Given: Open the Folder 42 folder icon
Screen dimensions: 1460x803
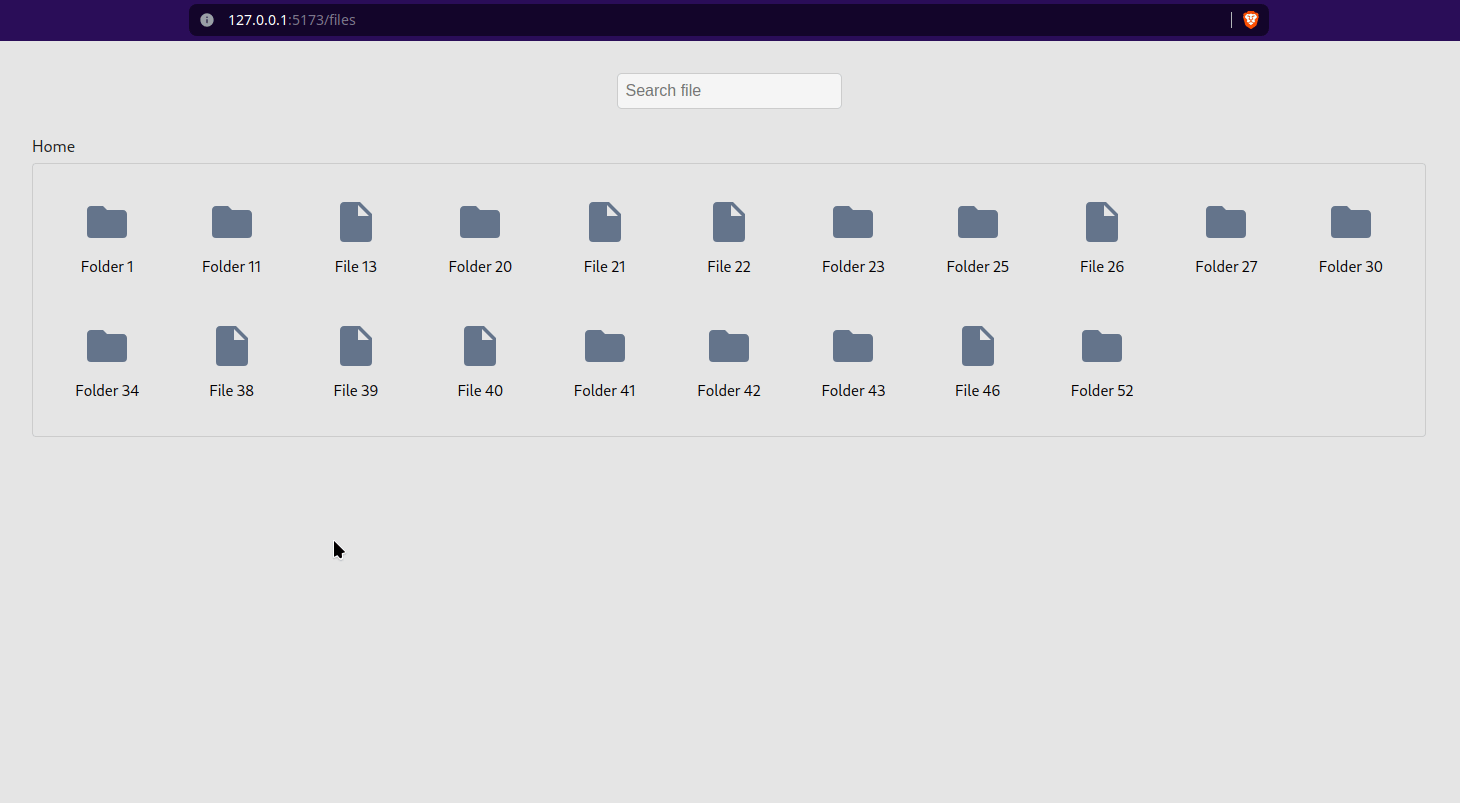Looking at the screenshot, I should pos(729,346).
